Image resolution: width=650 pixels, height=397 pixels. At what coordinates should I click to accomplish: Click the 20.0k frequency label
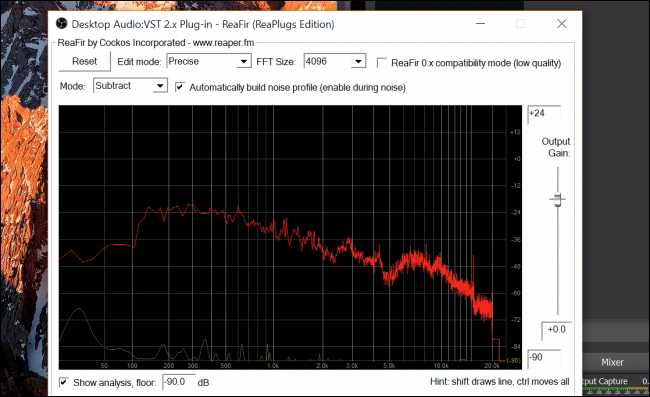click(x=492, y=366)
